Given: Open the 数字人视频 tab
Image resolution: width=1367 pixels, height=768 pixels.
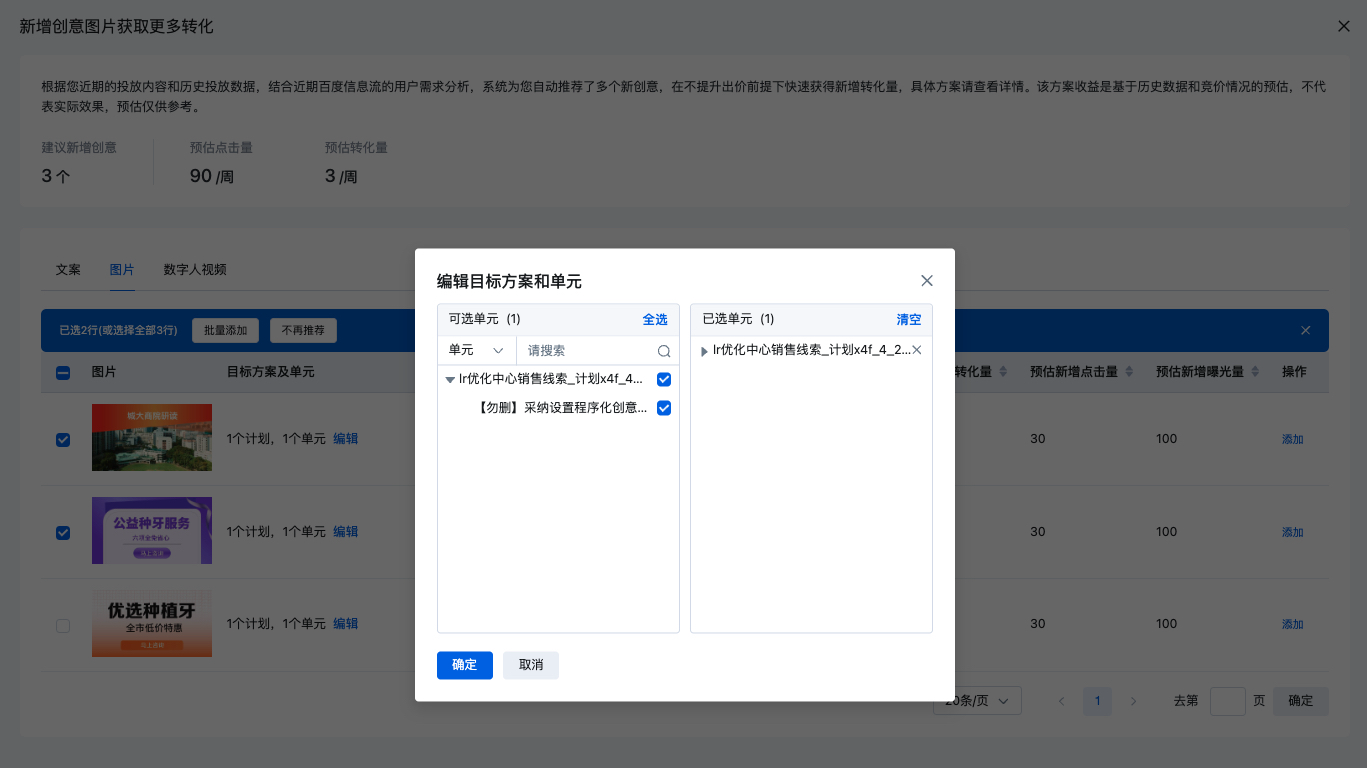Looking at the screenshot, I should click(x=195, y=270).
